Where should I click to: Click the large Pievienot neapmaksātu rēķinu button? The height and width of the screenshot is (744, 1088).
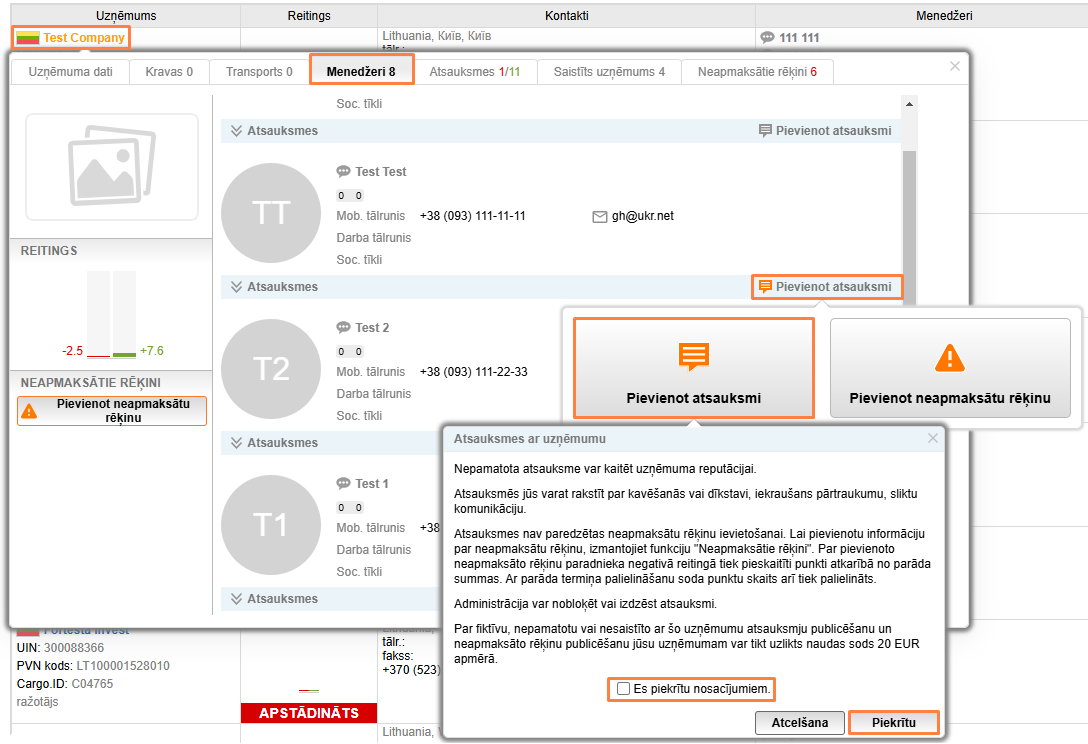(x=950, y=368)
